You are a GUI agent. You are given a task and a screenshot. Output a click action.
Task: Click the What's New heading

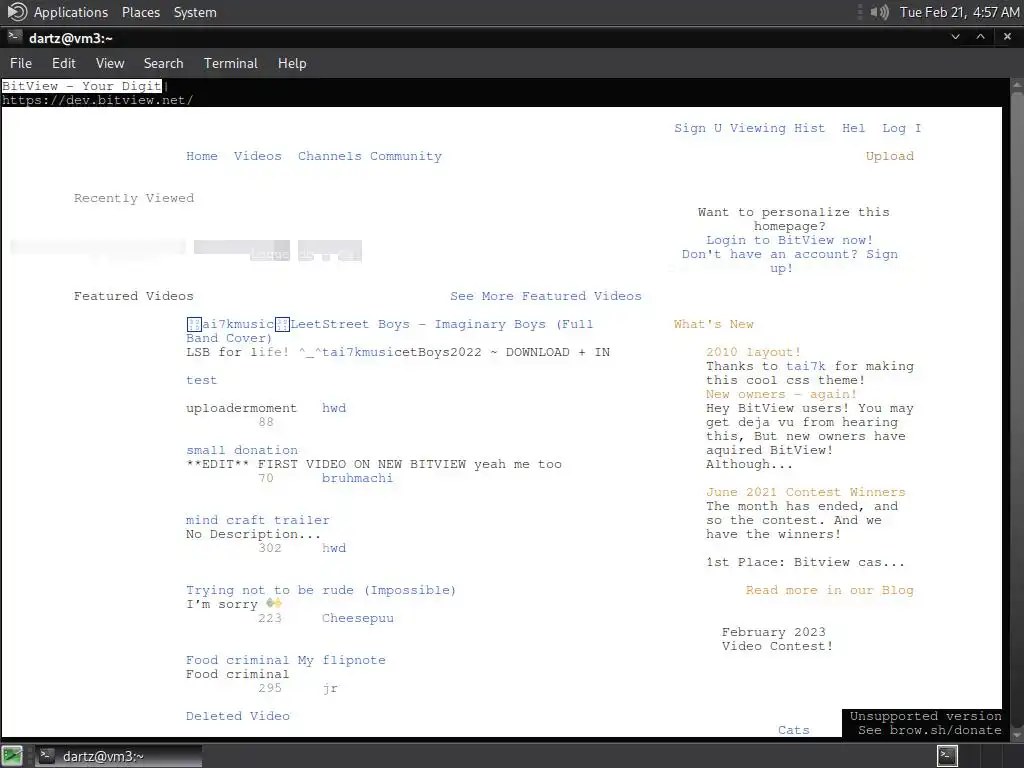[713, 324]
